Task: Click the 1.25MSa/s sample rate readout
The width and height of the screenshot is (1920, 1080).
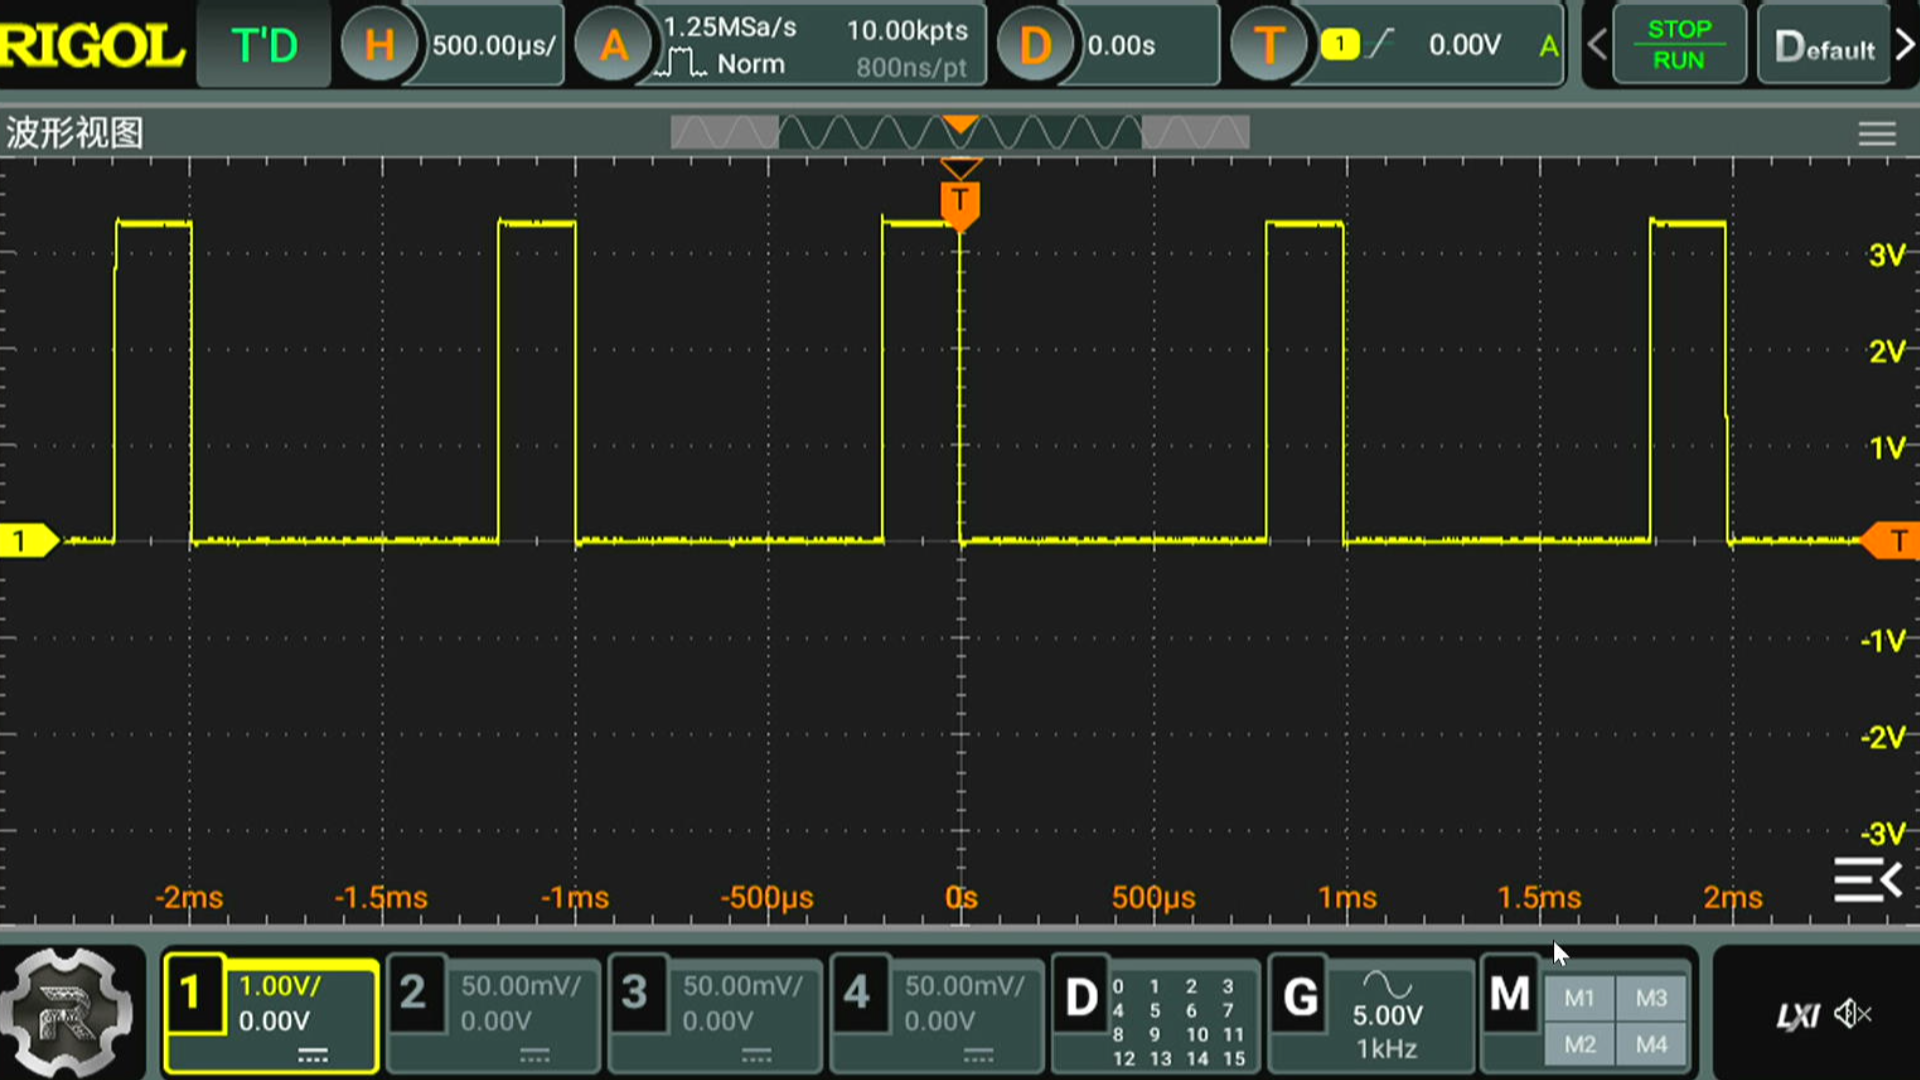Action: tap(730, 27)
